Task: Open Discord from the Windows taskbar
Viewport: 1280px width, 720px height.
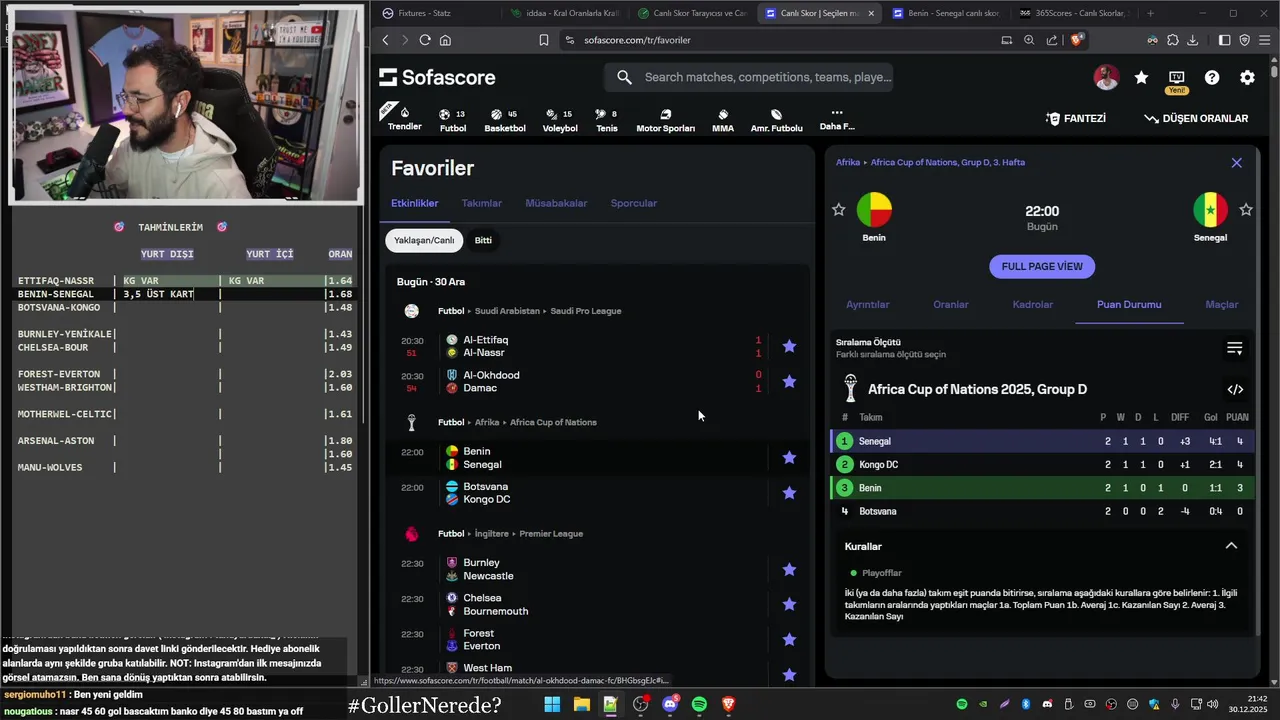Action: [670, 704]
